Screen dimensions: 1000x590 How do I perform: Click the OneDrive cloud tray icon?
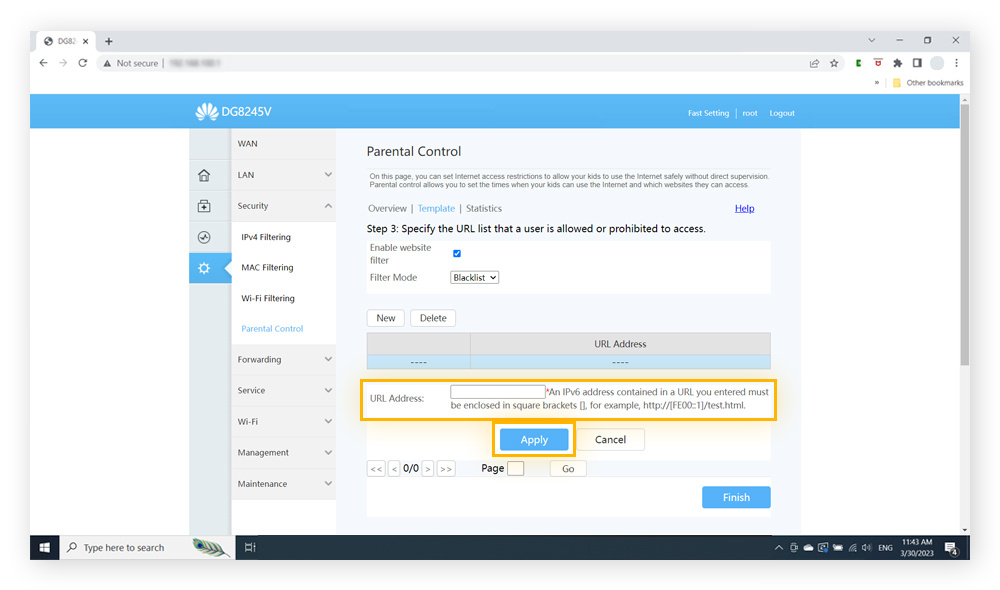pos(808,548)
